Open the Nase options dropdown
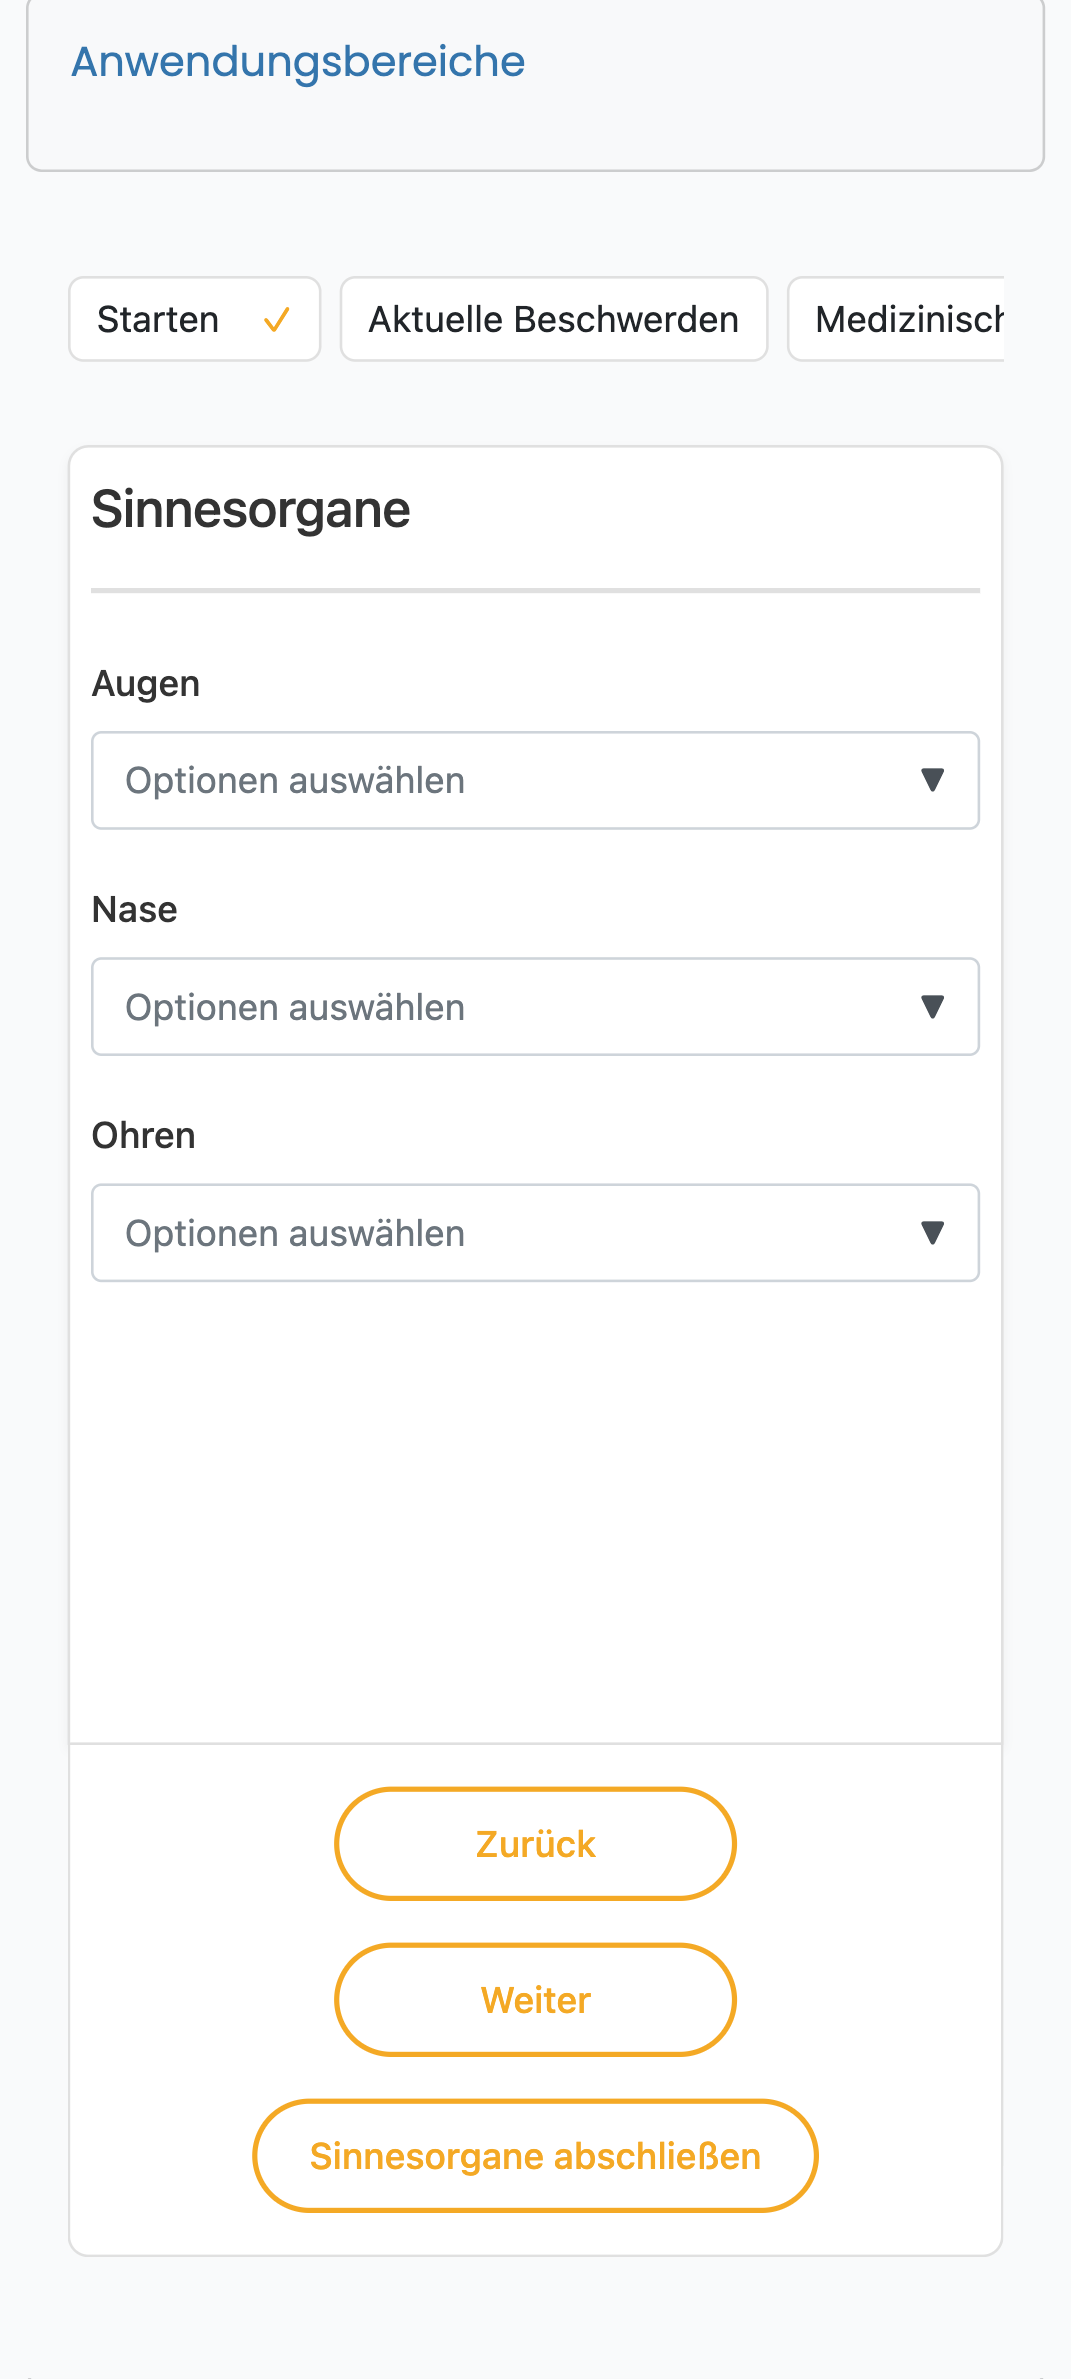The image size is (1071, 2379). (x=535, y=1007)
